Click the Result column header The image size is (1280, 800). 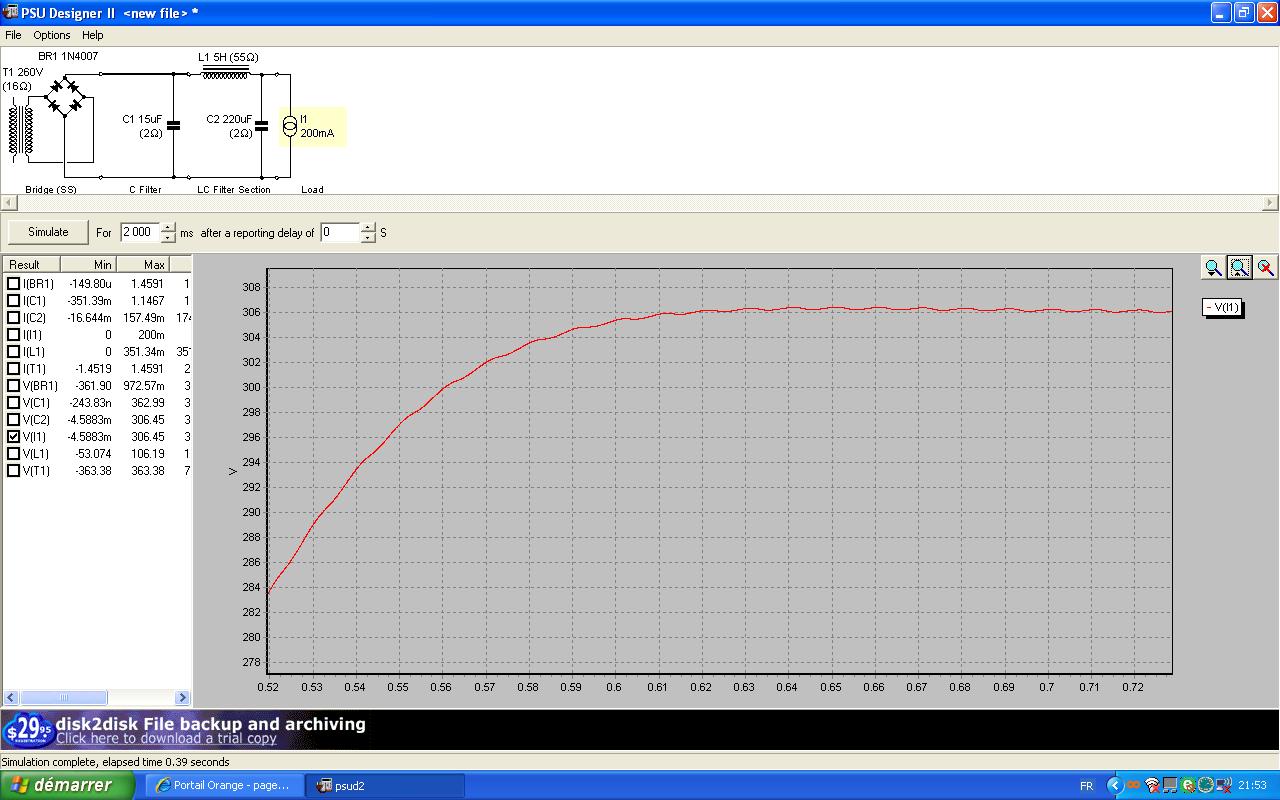[31, 265]
